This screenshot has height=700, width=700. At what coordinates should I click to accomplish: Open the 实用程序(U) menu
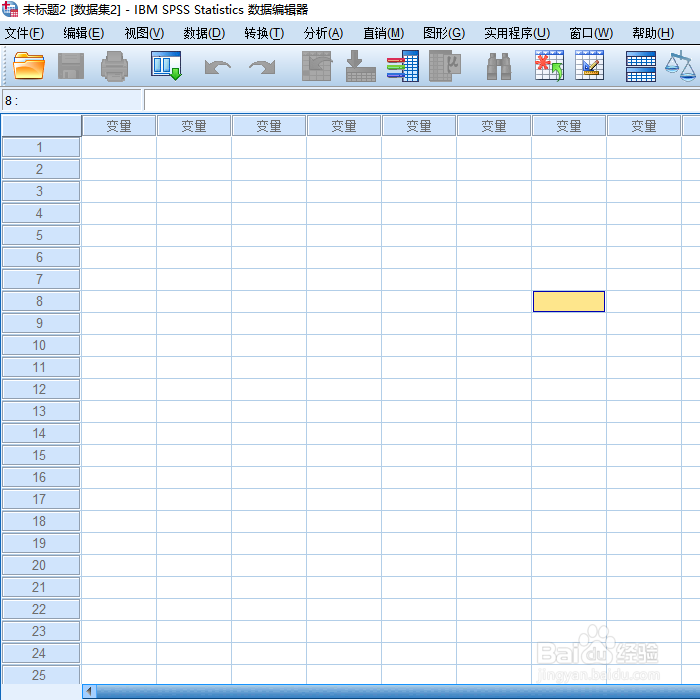[517, 33]
